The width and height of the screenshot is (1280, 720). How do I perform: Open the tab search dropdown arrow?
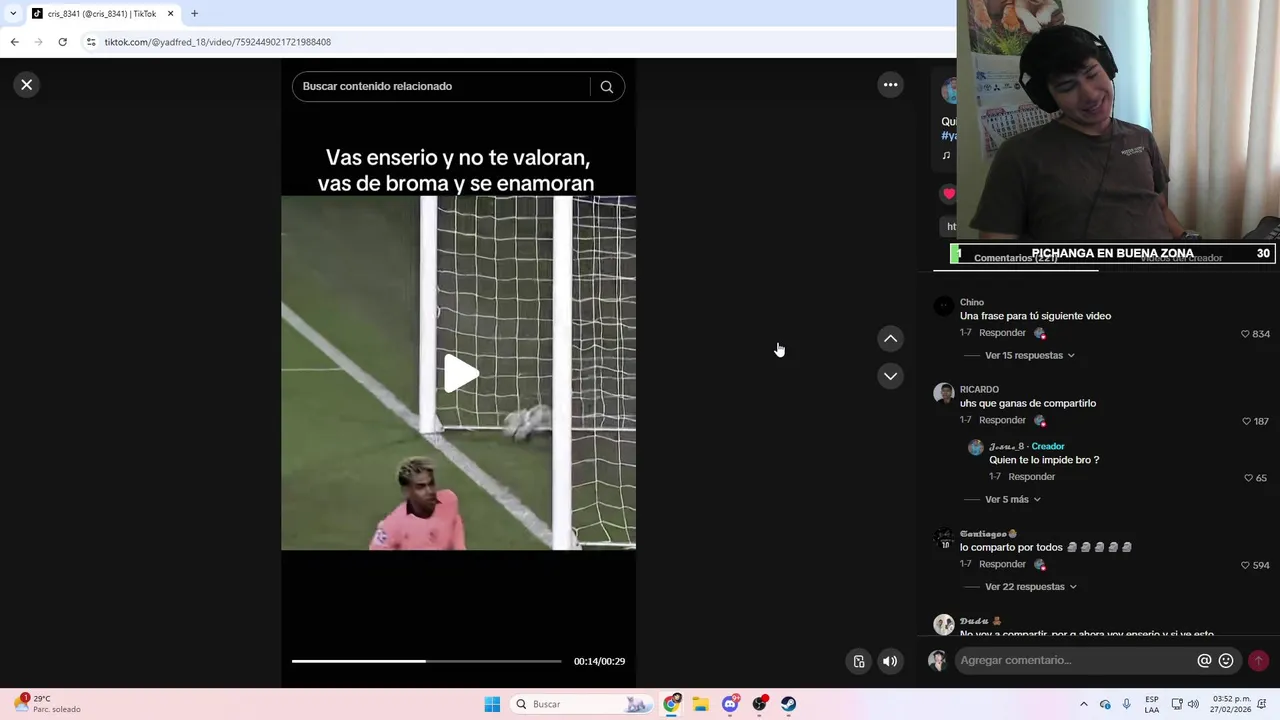click(12, 14)
